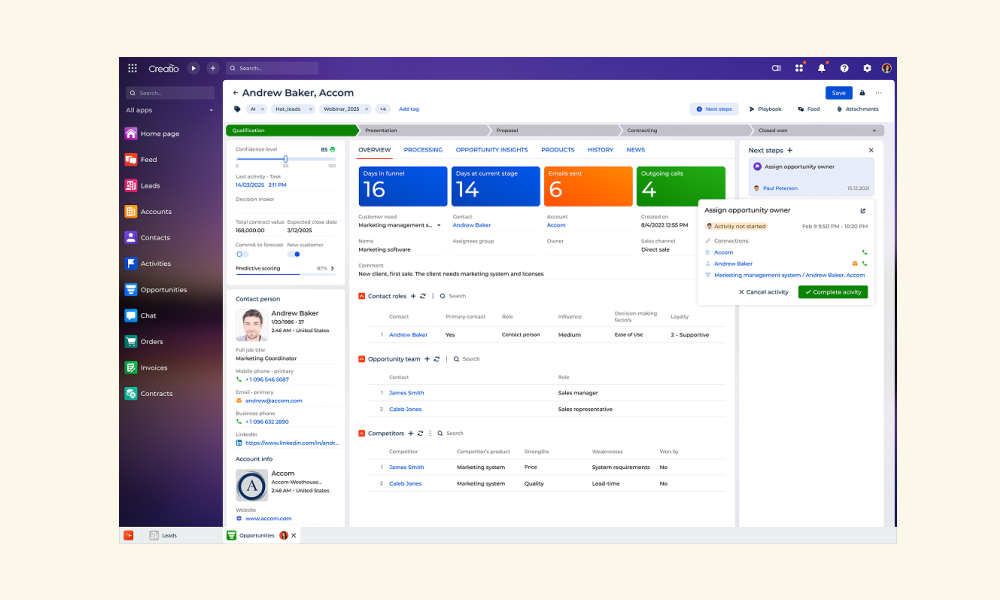The width and height of the screenshot is (1000, 600).
Task: Switch to the Processing tab
Action: [x=423, y=150]
